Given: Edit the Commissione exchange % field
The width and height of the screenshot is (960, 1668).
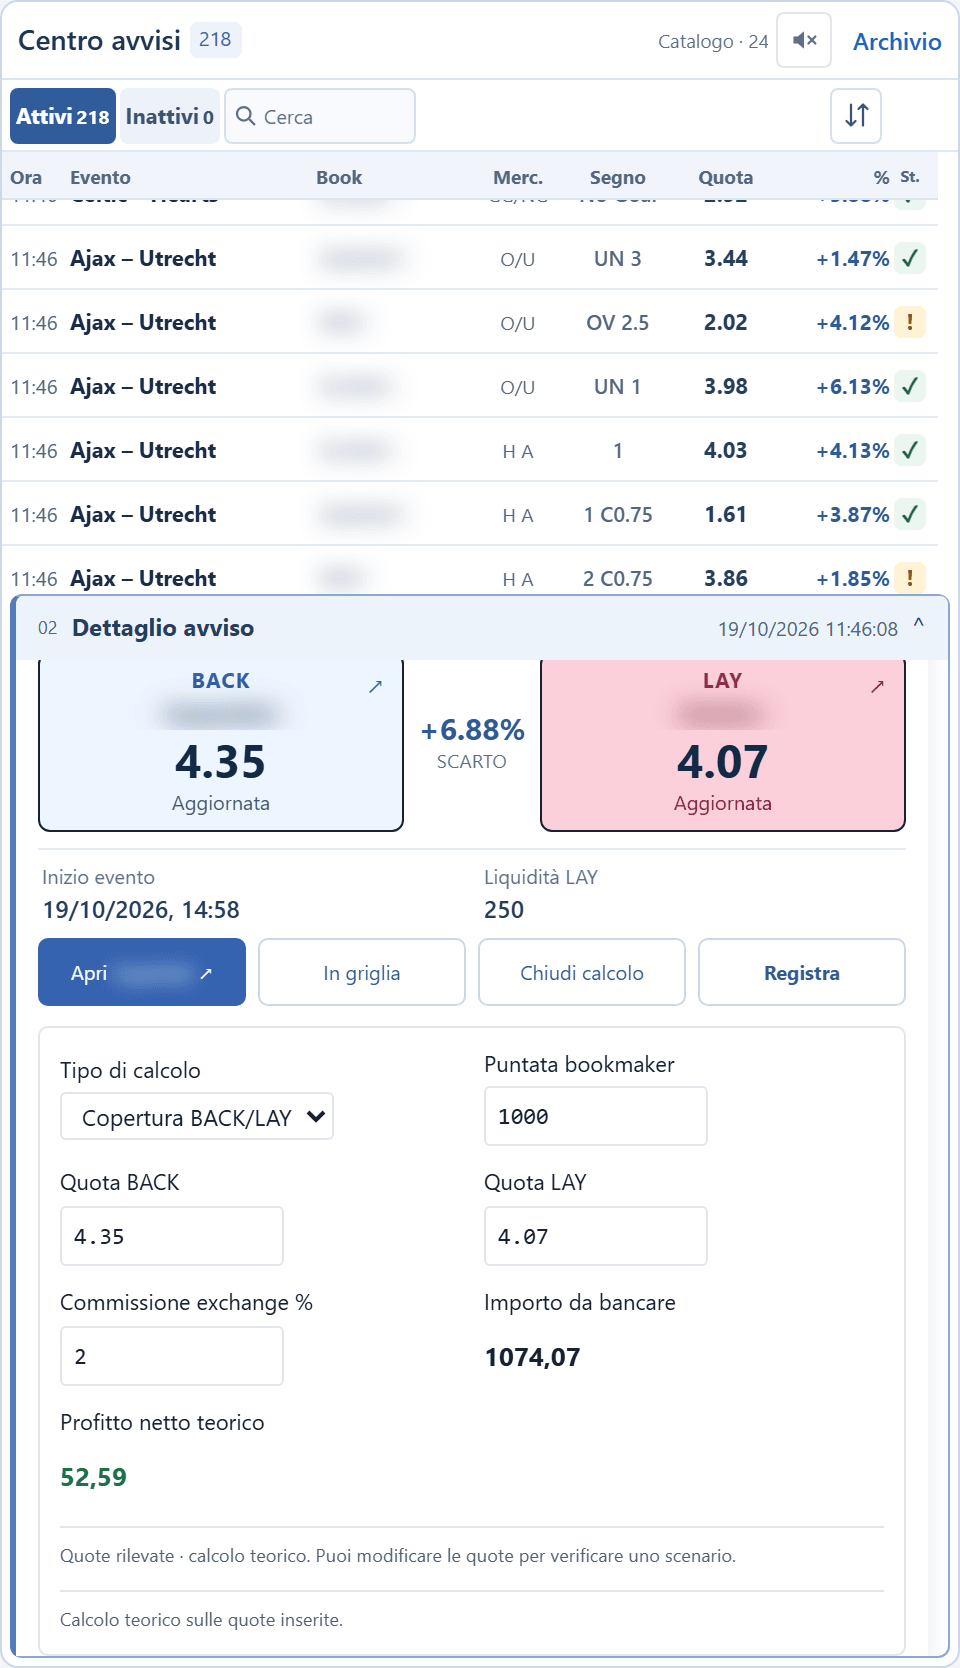Looking at the screenshot, I should coord(172,1356).
